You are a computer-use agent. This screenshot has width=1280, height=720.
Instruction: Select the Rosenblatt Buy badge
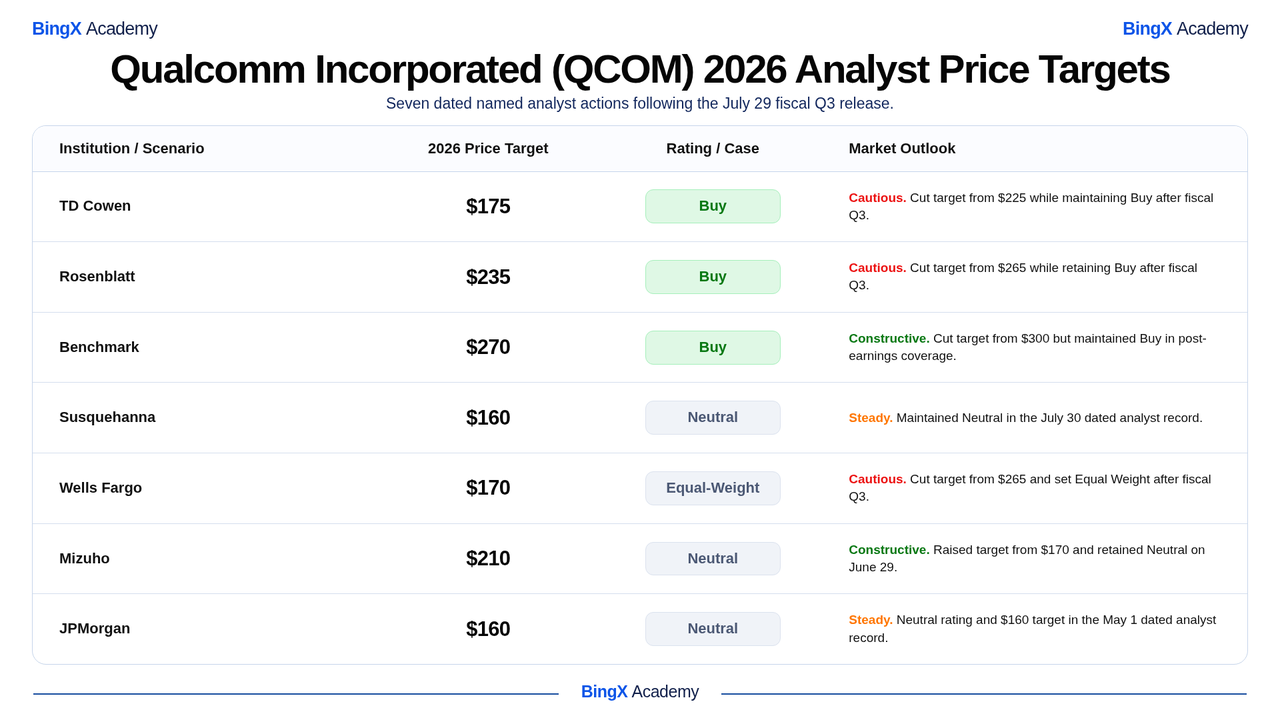click(713, 277)
